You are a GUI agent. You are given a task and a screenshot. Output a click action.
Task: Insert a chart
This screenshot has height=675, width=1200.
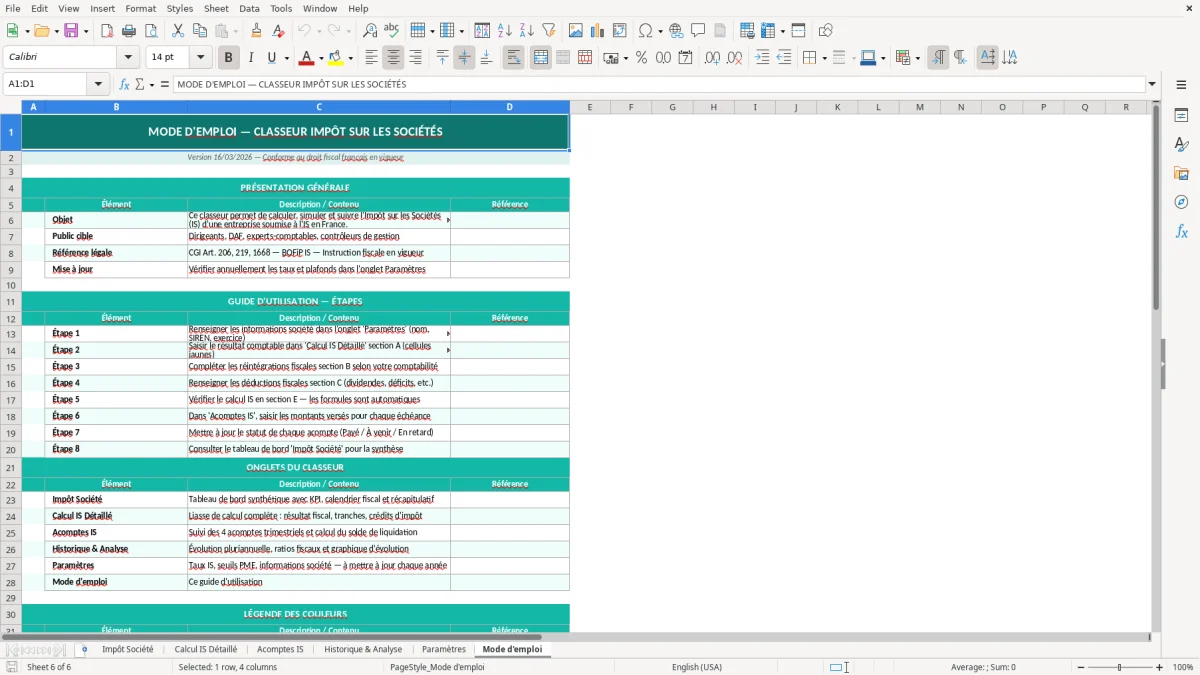(598, 31)
